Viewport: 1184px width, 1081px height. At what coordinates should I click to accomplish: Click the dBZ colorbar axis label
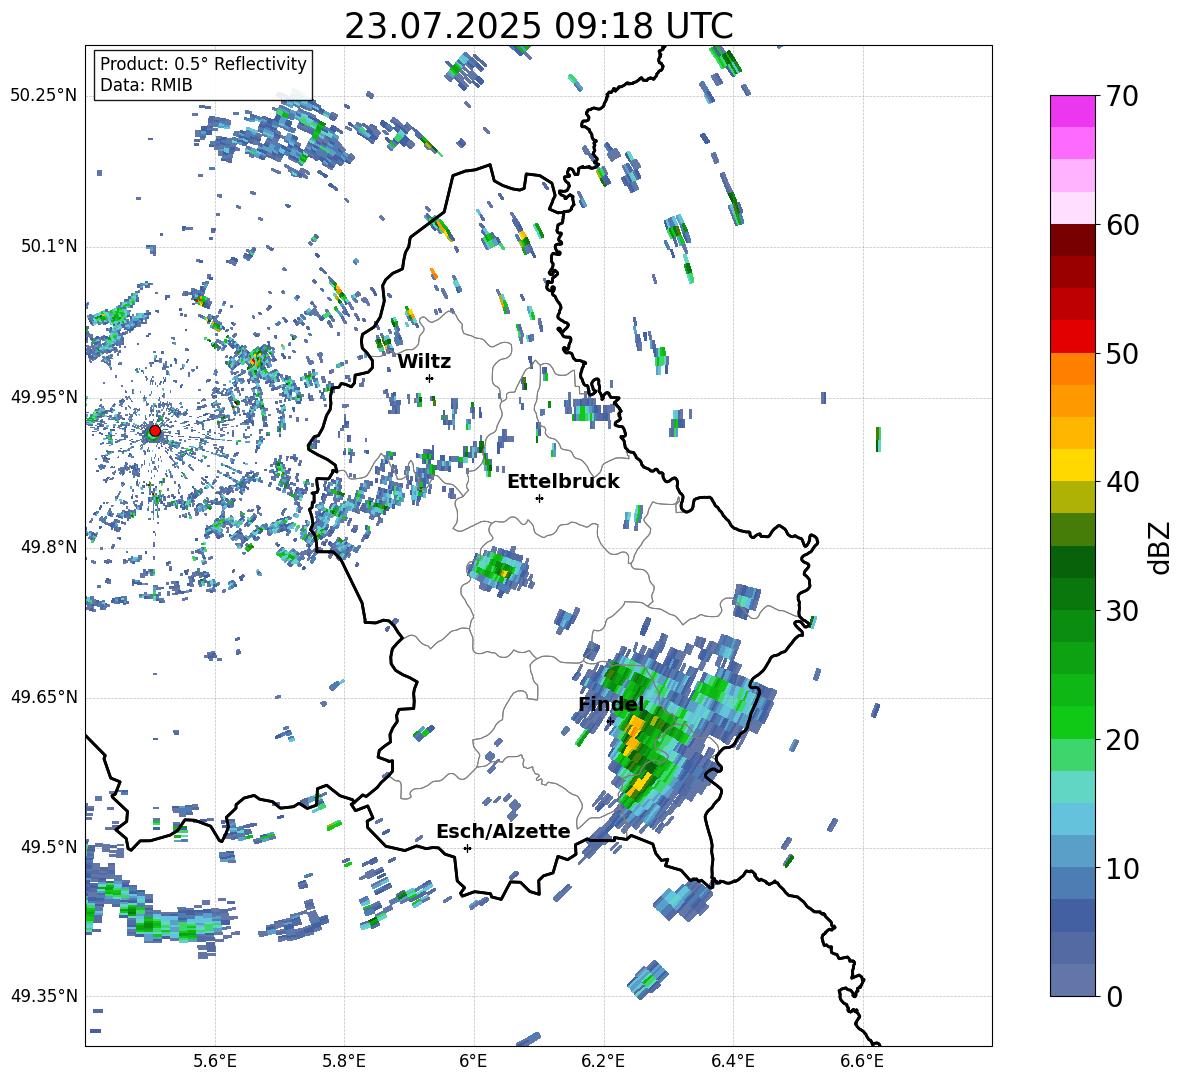[1161, 547]
